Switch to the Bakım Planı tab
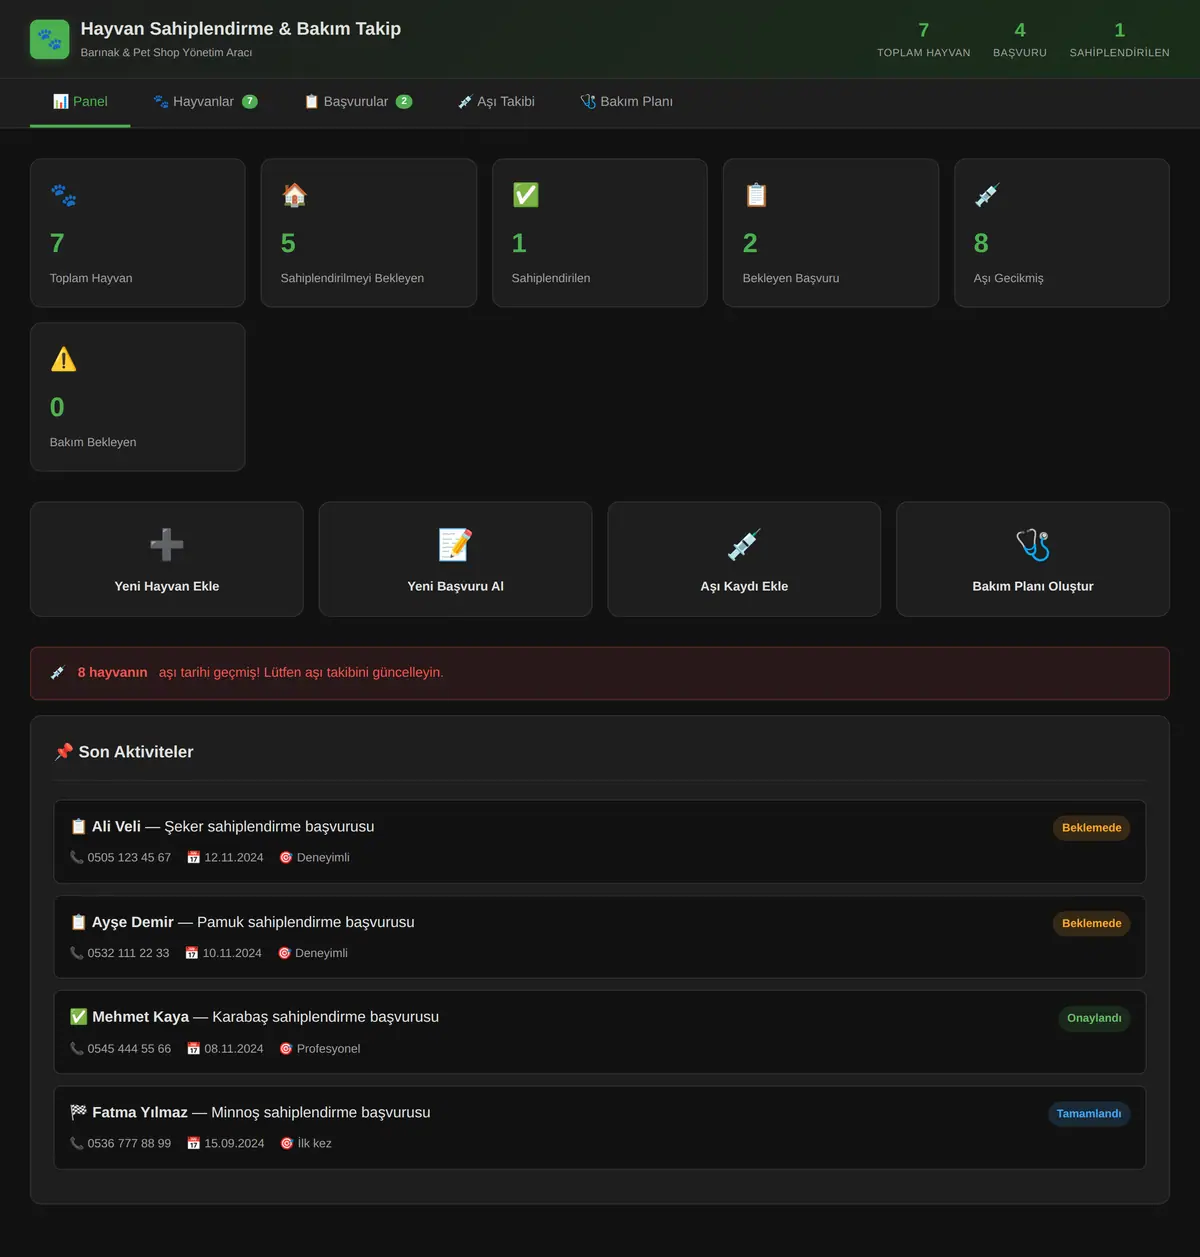Viewport: 1200px width, 1257px height. (x=627, y=102)
